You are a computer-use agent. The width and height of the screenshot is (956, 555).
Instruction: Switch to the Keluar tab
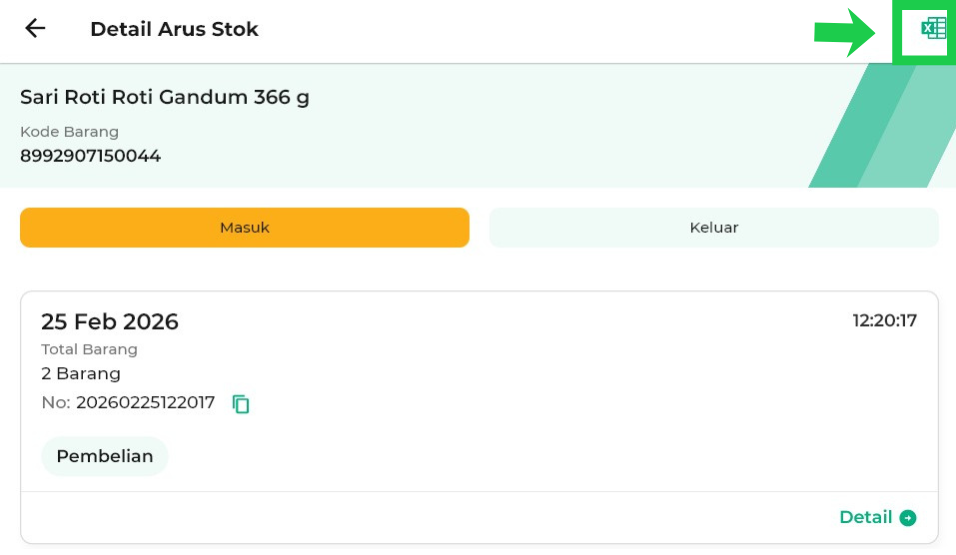click(x=713, y=228)
